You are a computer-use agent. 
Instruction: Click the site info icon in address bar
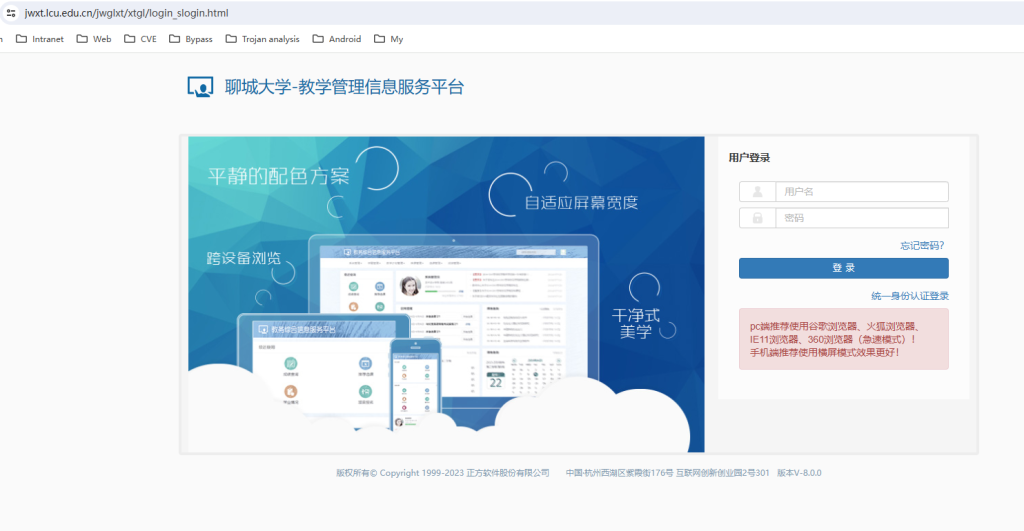(x=9, y=12)
